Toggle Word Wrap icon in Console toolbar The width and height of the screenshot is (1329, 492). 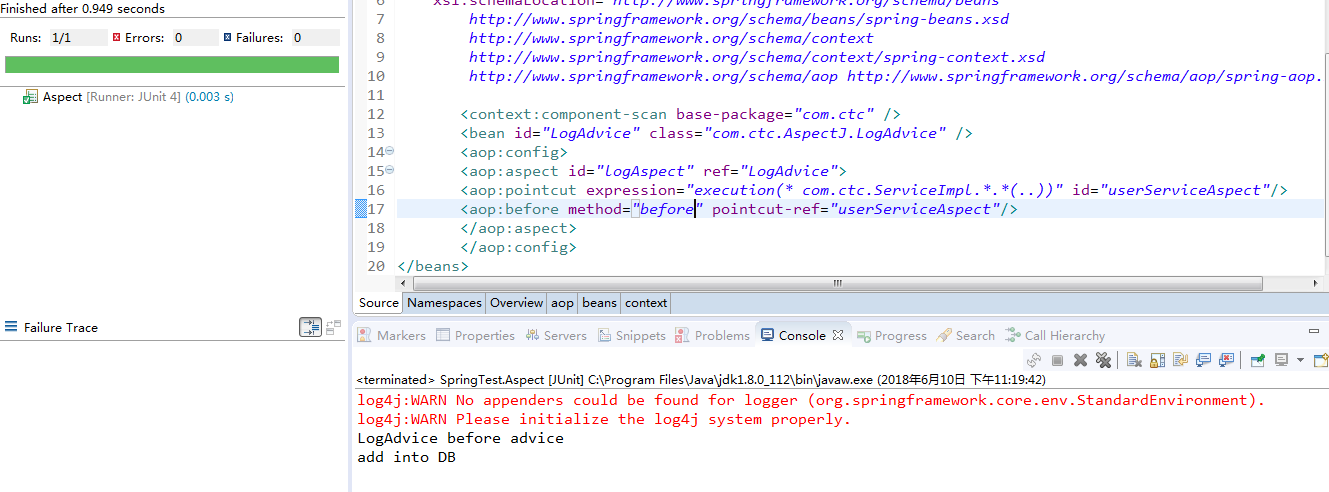tap(1180, 360)
